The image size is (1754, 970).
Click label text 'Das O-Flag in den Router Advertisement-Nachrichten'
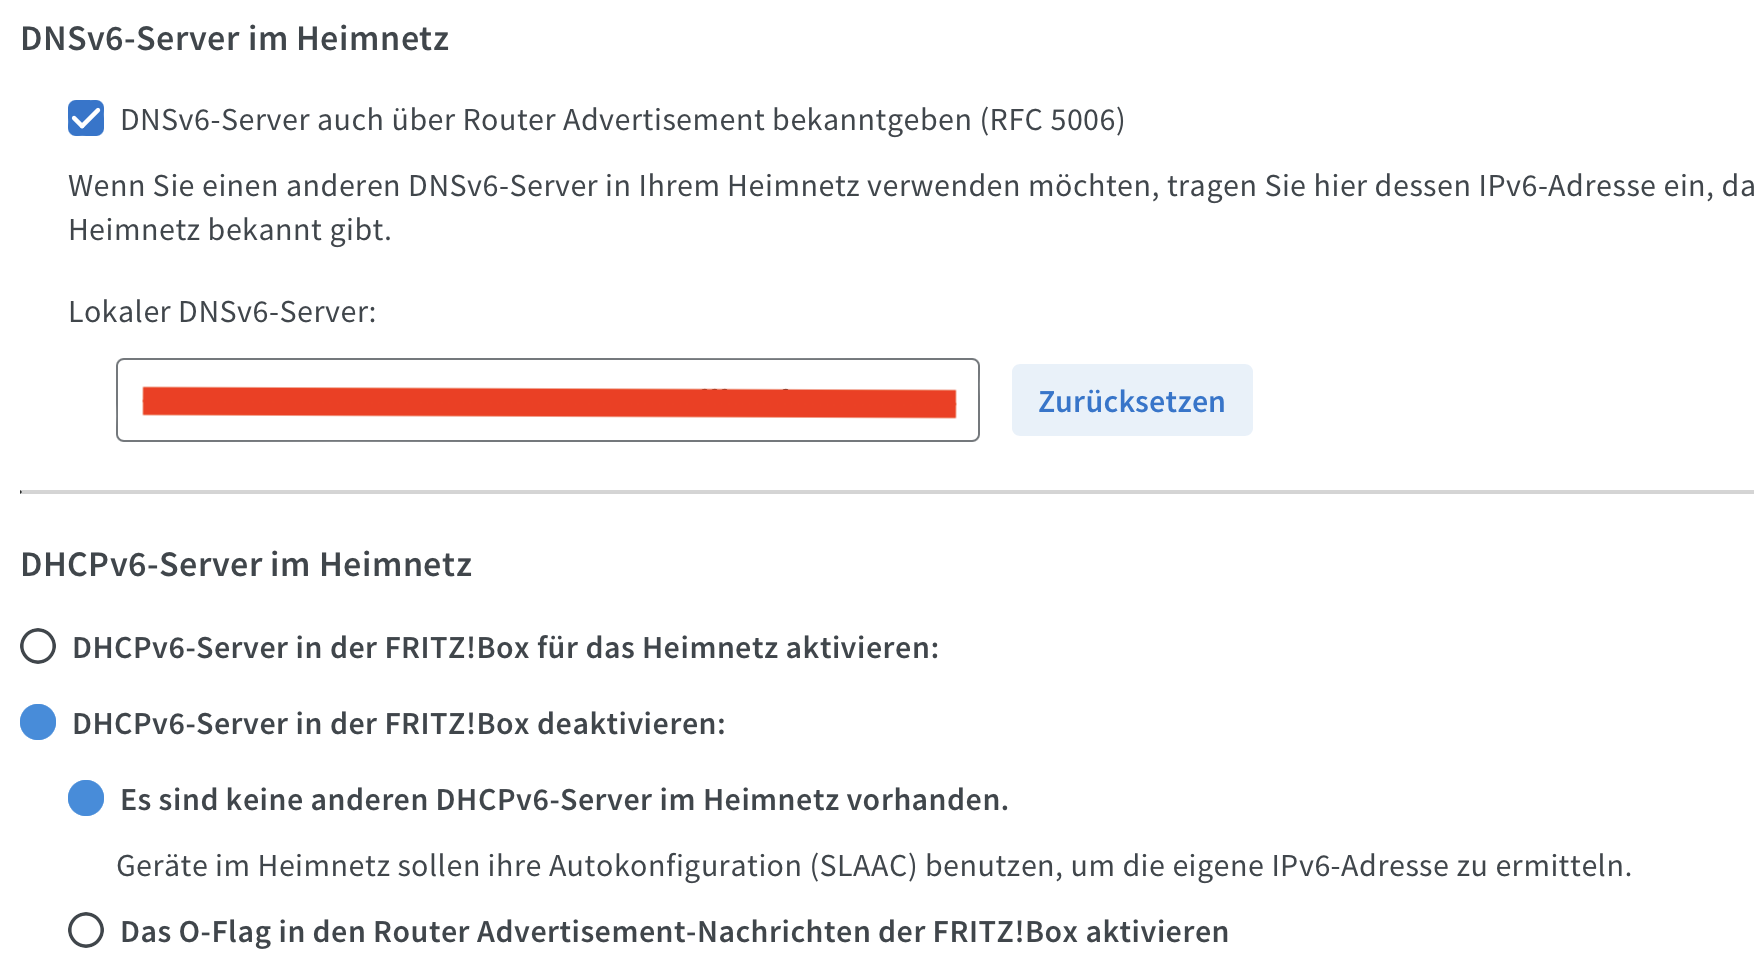[674, 932]
